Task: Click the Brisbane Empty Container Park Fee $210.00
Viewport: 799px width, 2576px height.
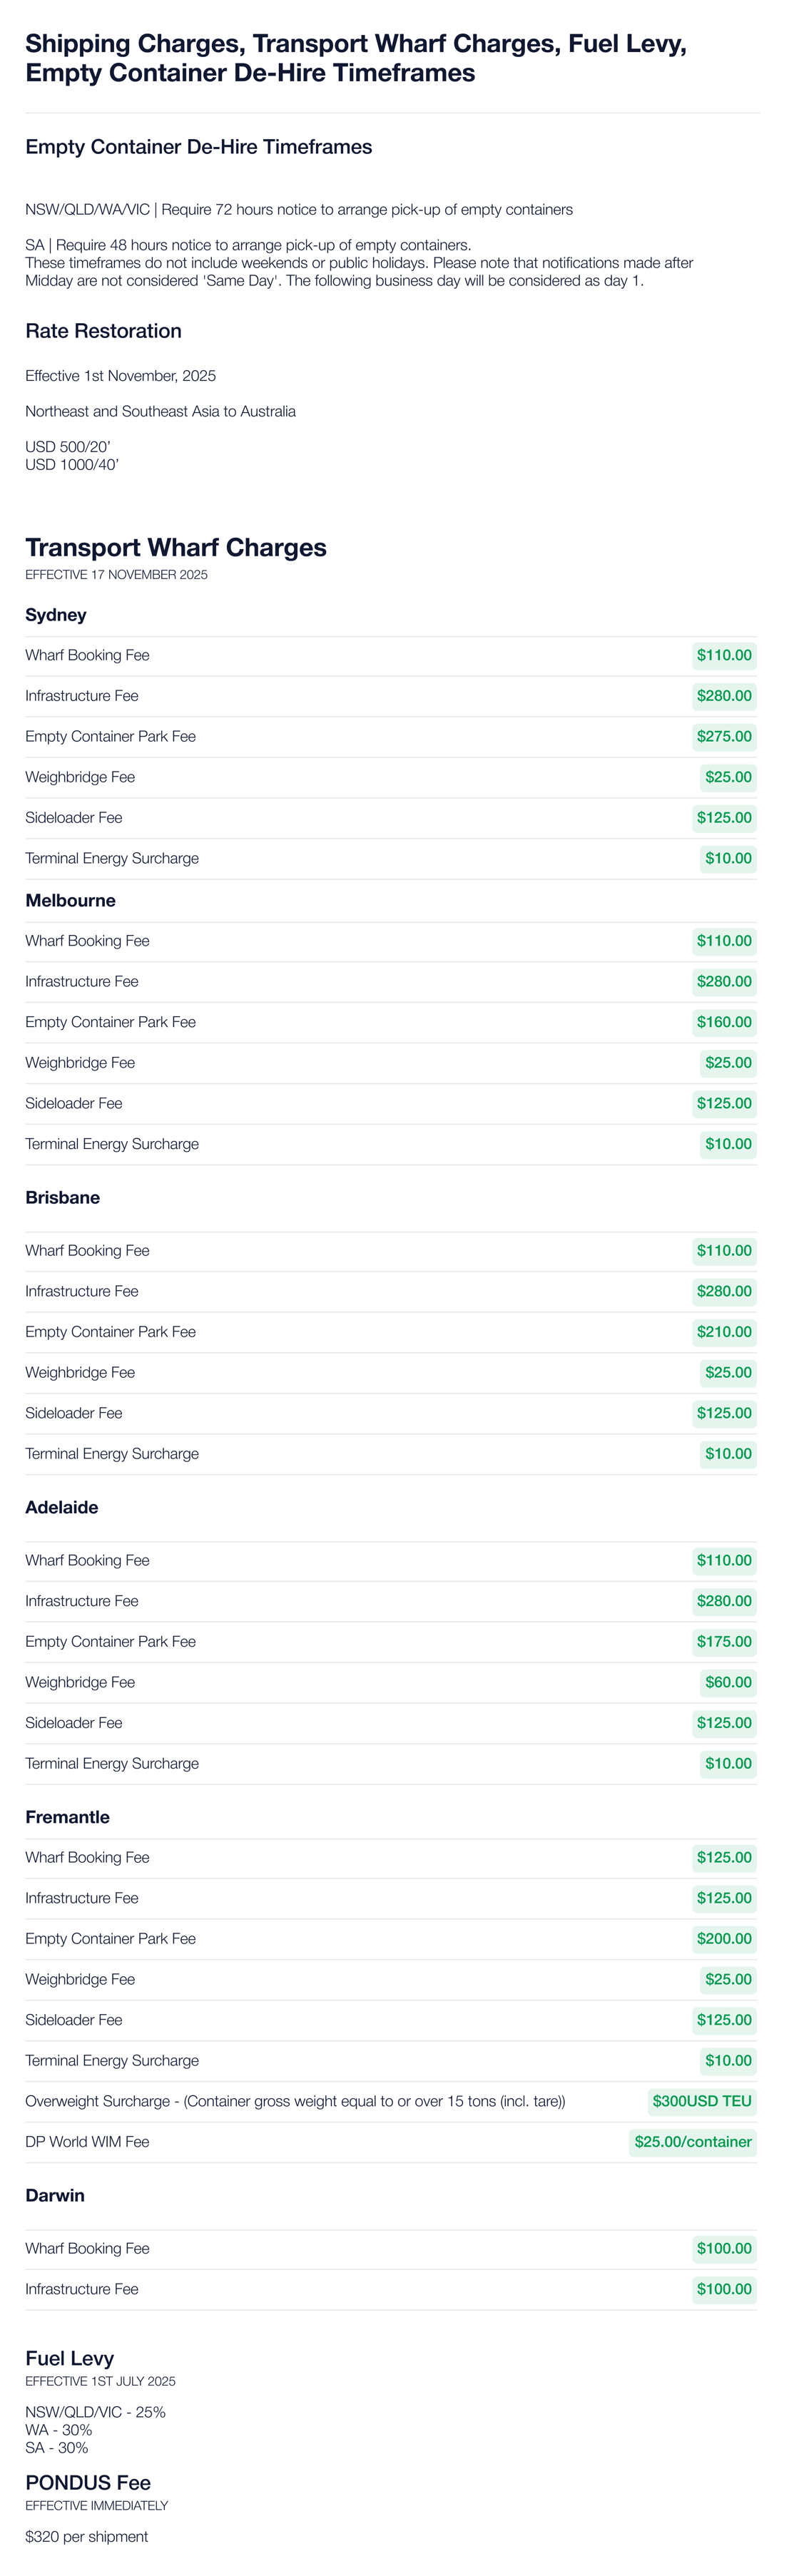Action: 723,1332
